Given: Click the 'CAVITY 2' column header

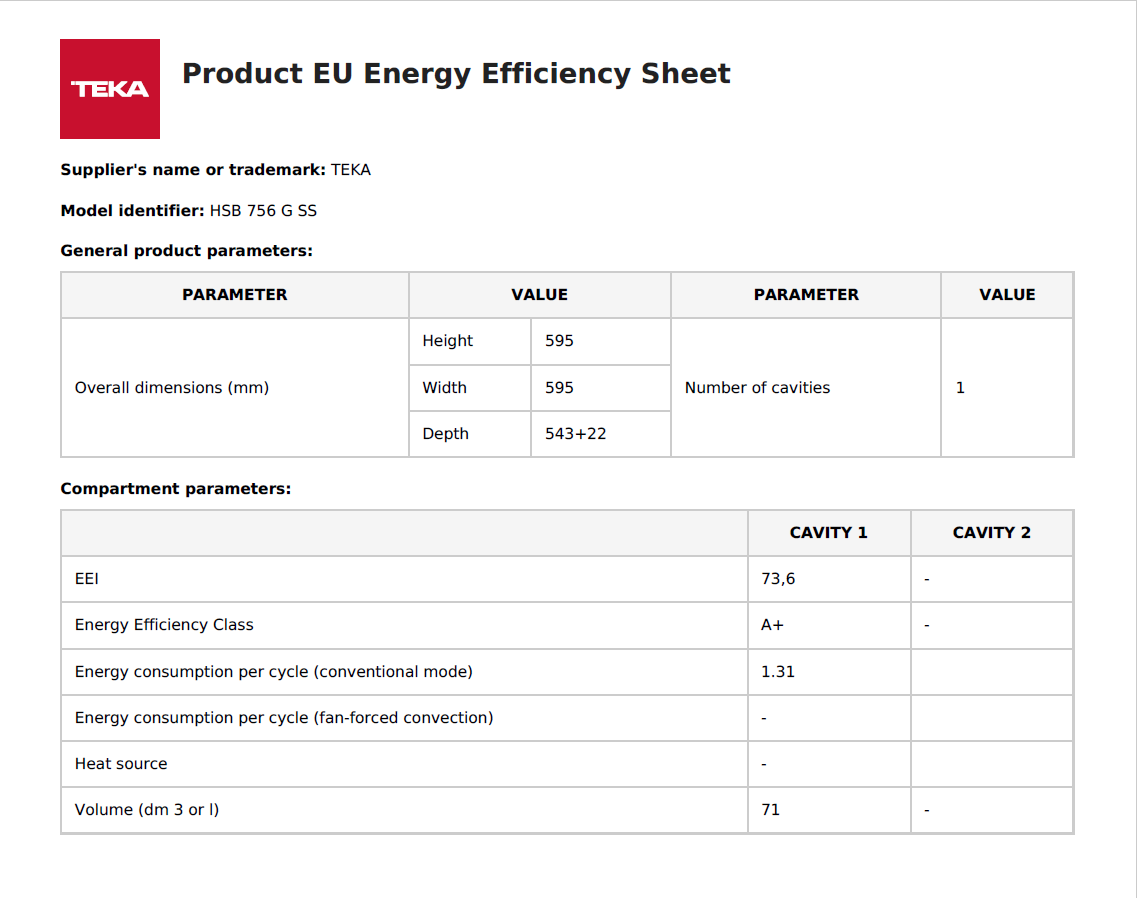Looking at the screenshot, I should 991,533.
